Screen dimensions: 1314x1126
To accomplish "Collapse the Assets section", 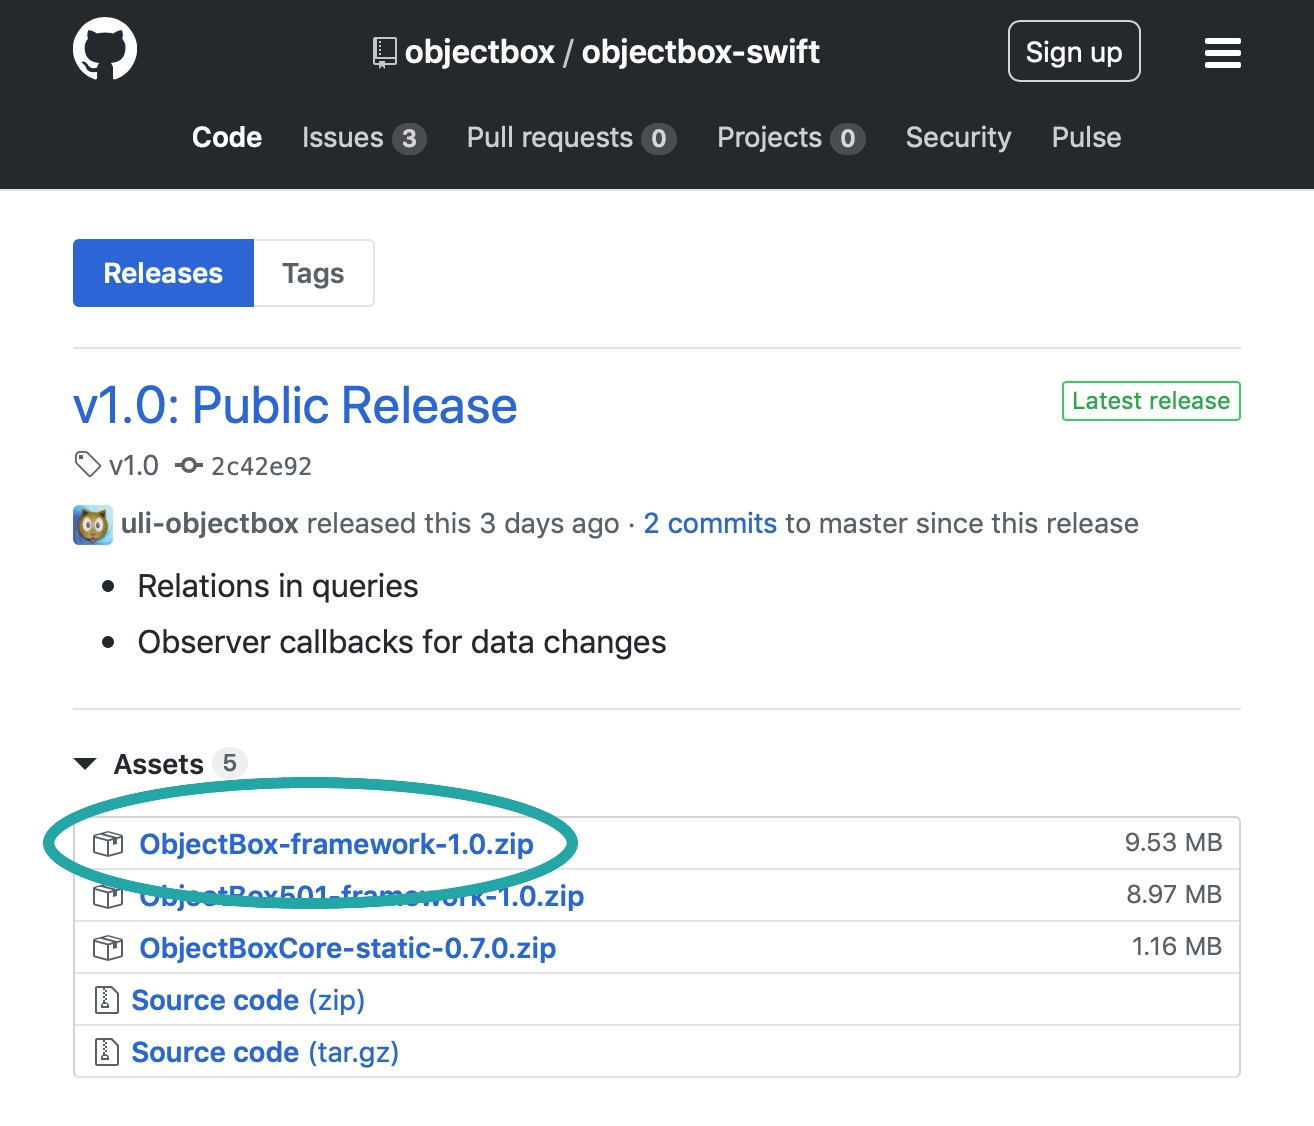I will click(x=85, y=764).
